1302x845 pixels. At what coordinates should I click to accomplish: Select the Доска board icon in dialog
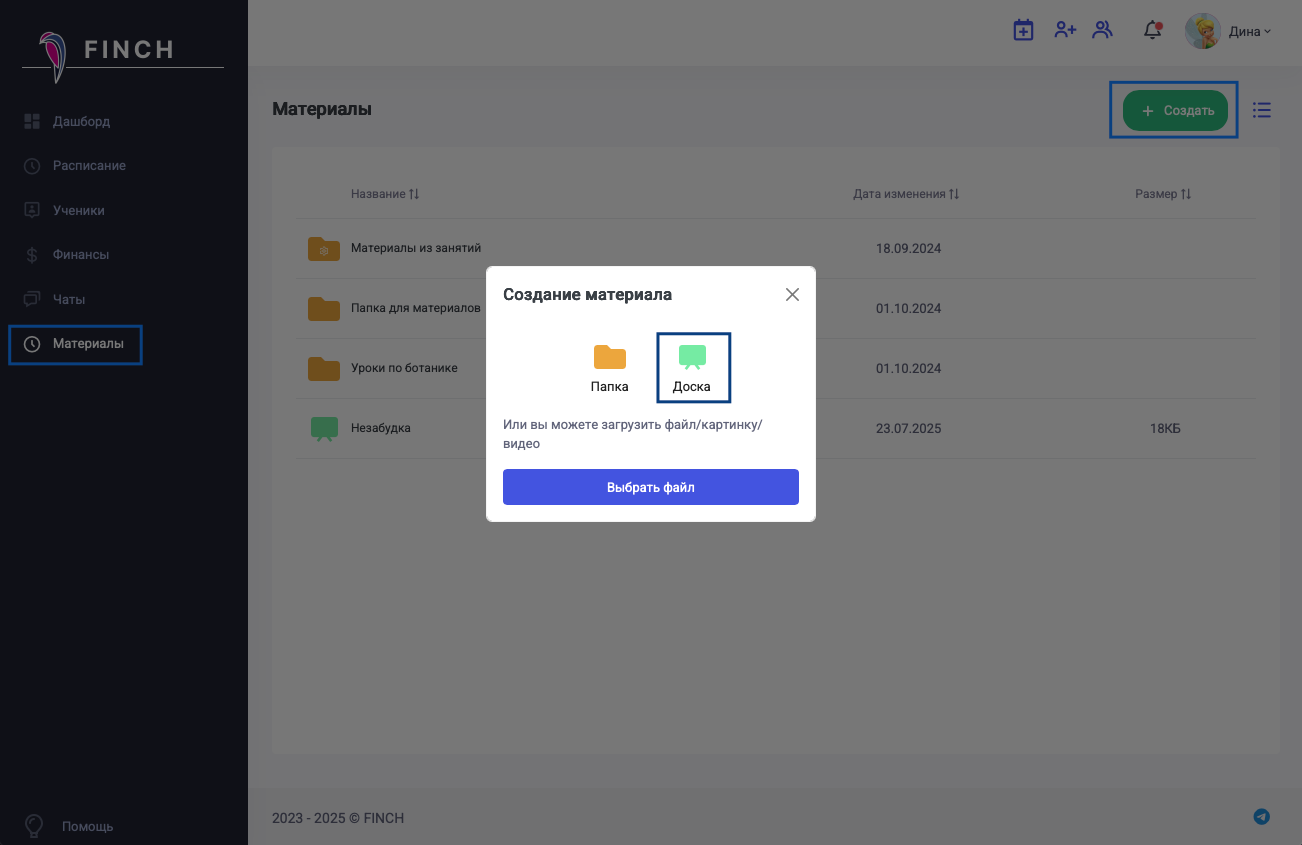692,367
